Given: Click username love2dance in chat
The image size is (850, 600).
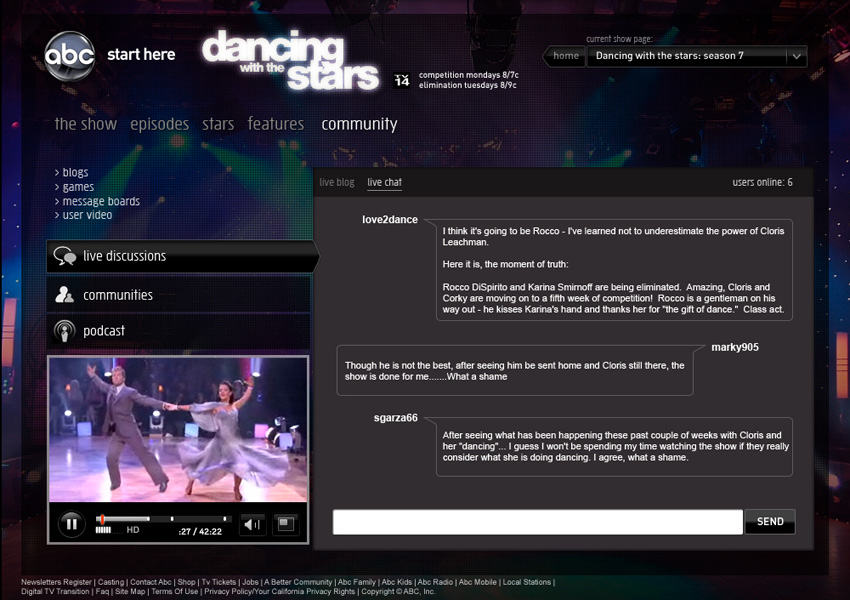Looking at the screenshot, I should coord(390,220).
